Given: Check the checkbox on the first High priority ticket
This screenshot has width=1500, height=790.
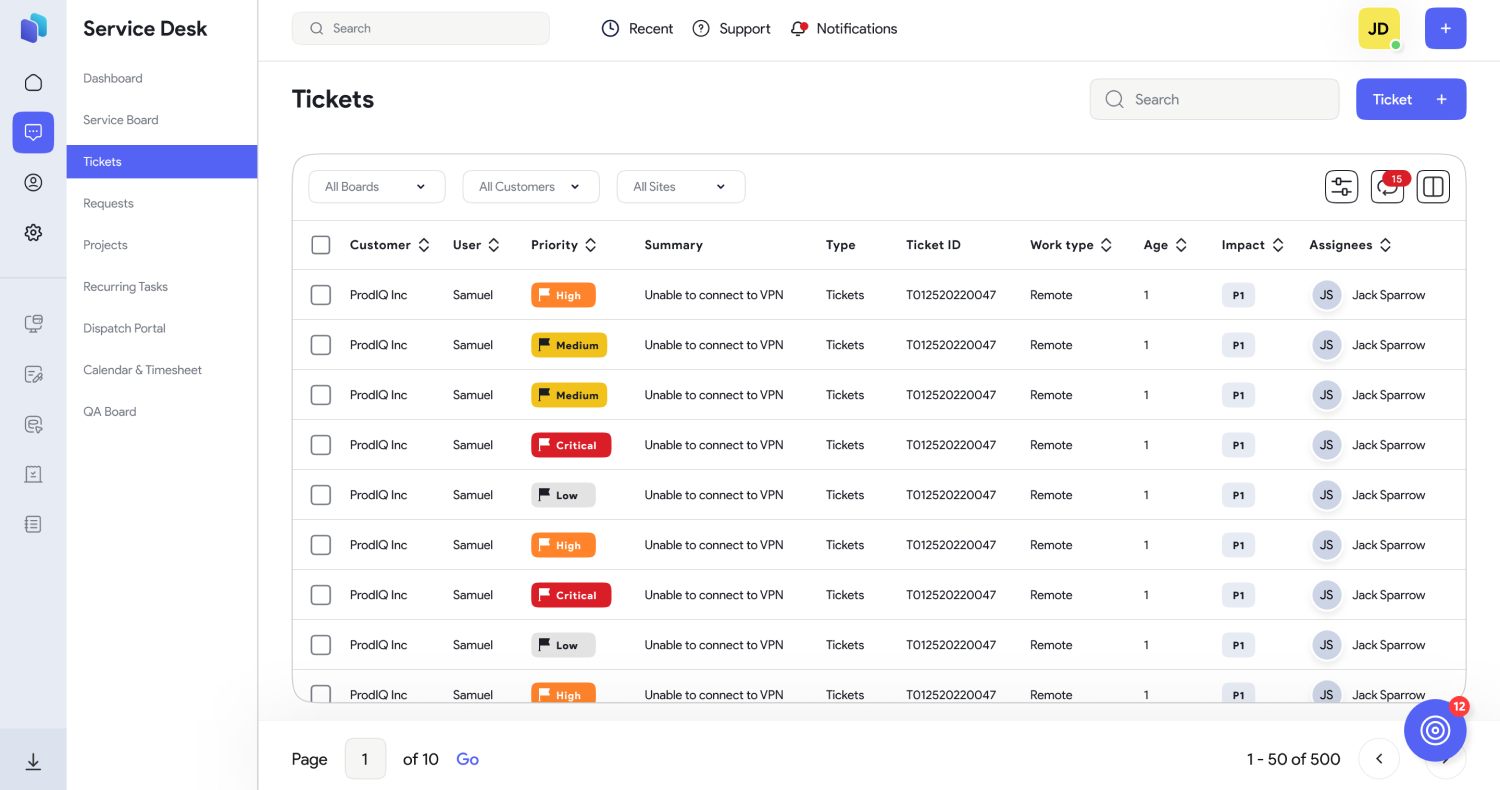Looking at the screenshot, I should (x=321, y=294).
